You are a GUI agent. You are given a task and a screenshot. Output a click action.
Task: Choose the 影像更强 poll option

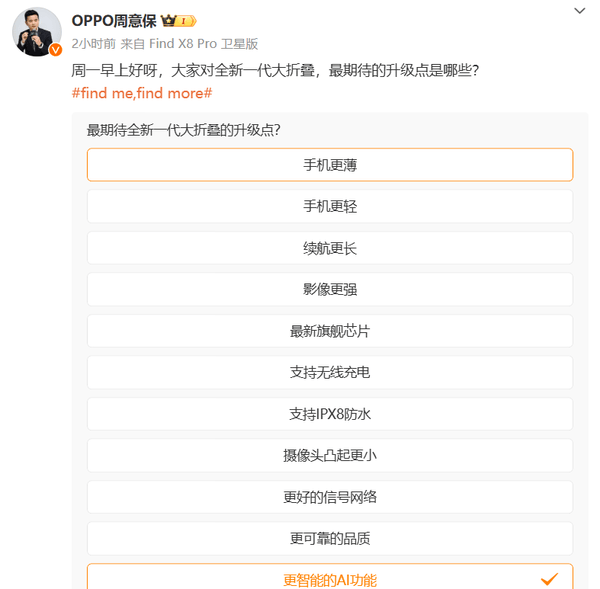pos(330,289)
